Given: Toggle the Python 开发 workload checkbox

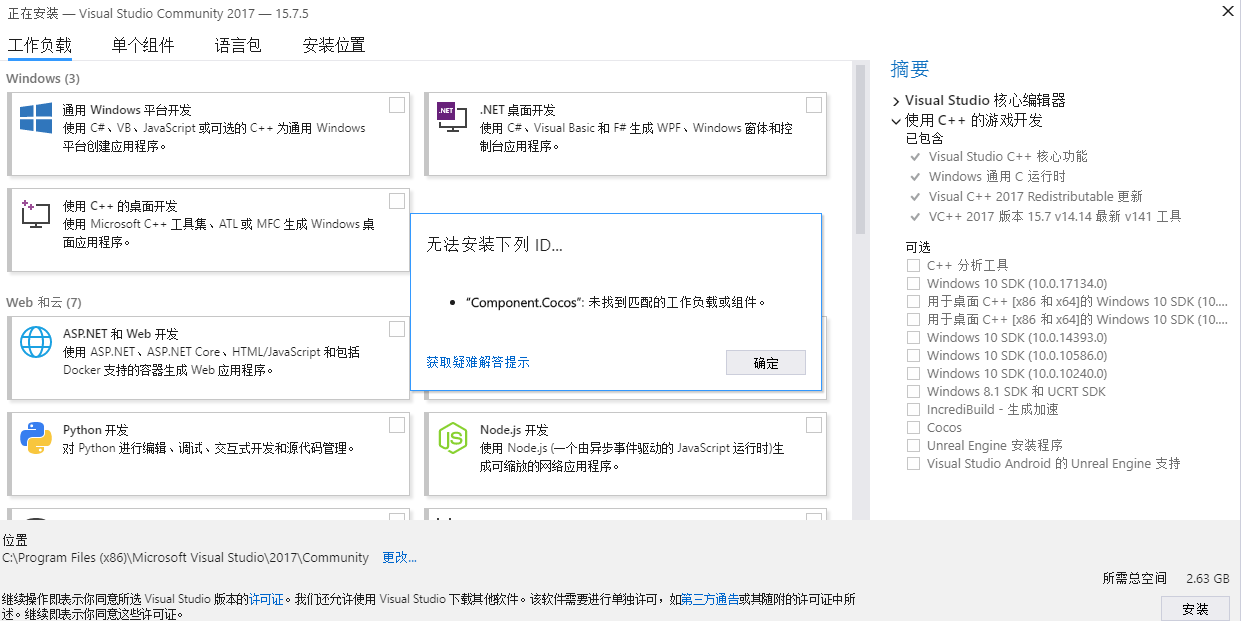Looking at the screenshot, I should point(397,425).
